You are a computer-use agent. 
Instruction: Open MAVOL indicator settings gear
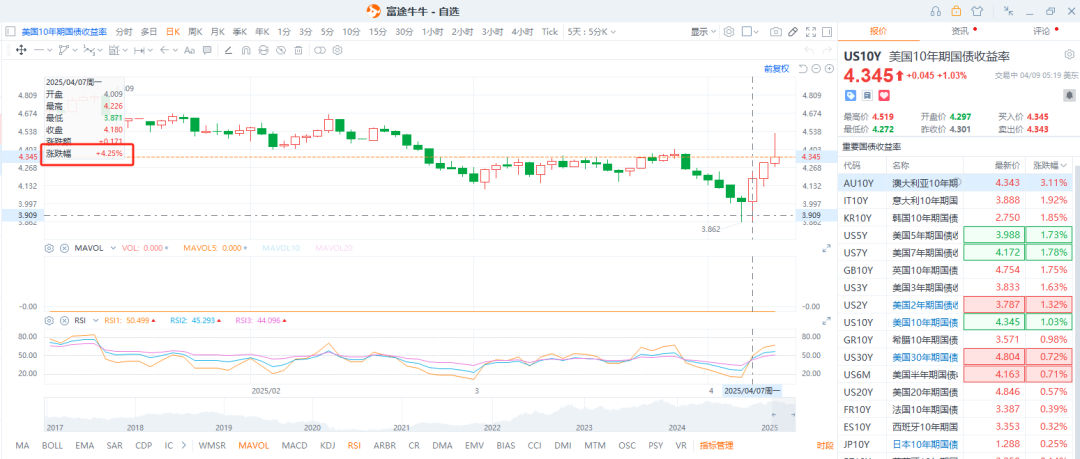point(50,248)
